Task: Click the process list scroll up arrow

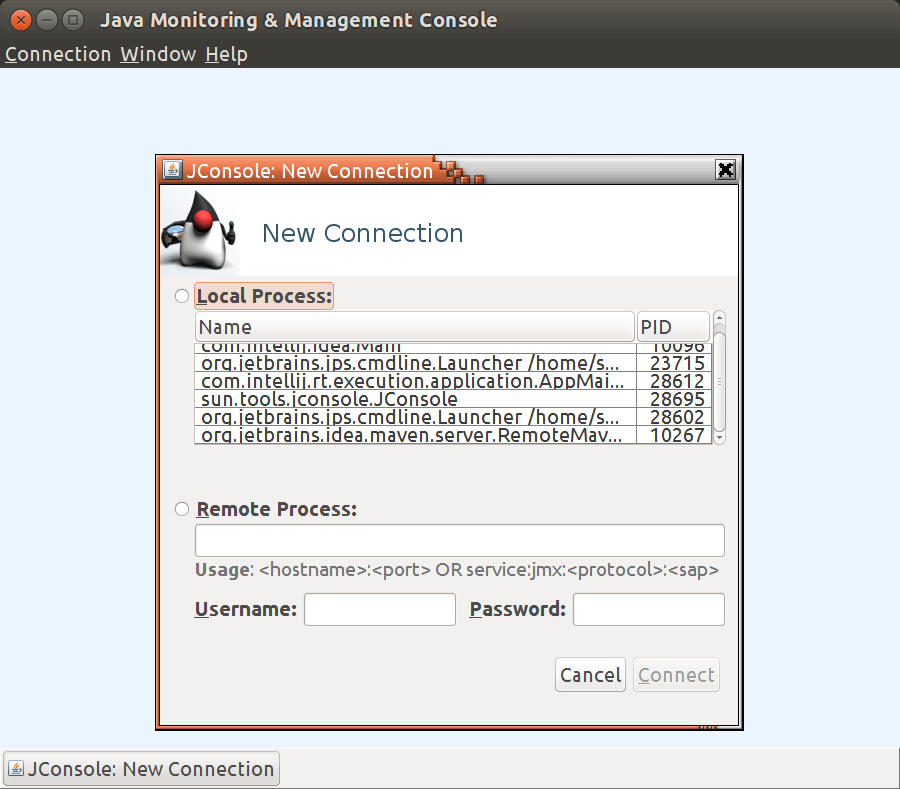Action: pyautogui.click(x=719, y=317)
